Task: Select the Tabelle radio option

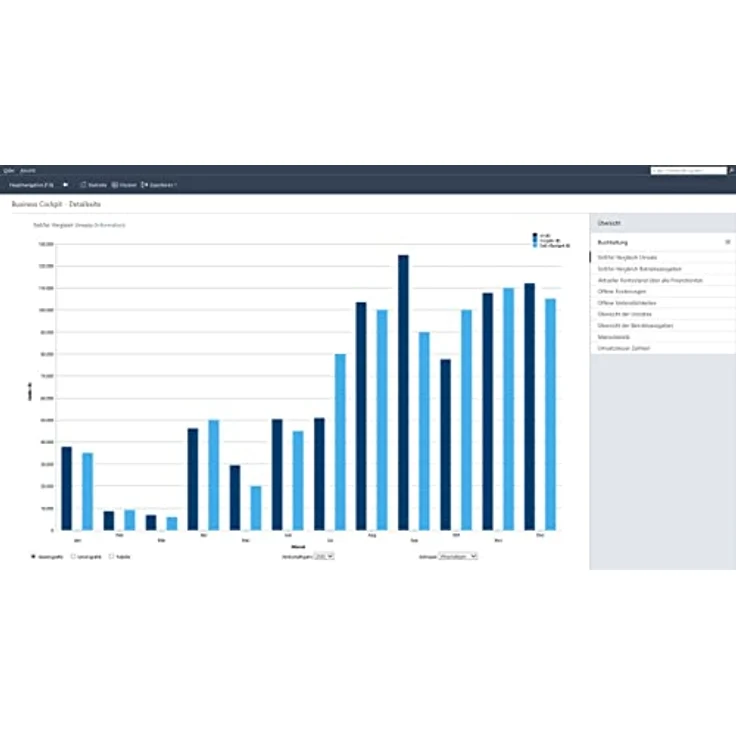Action: coord(111,556)
